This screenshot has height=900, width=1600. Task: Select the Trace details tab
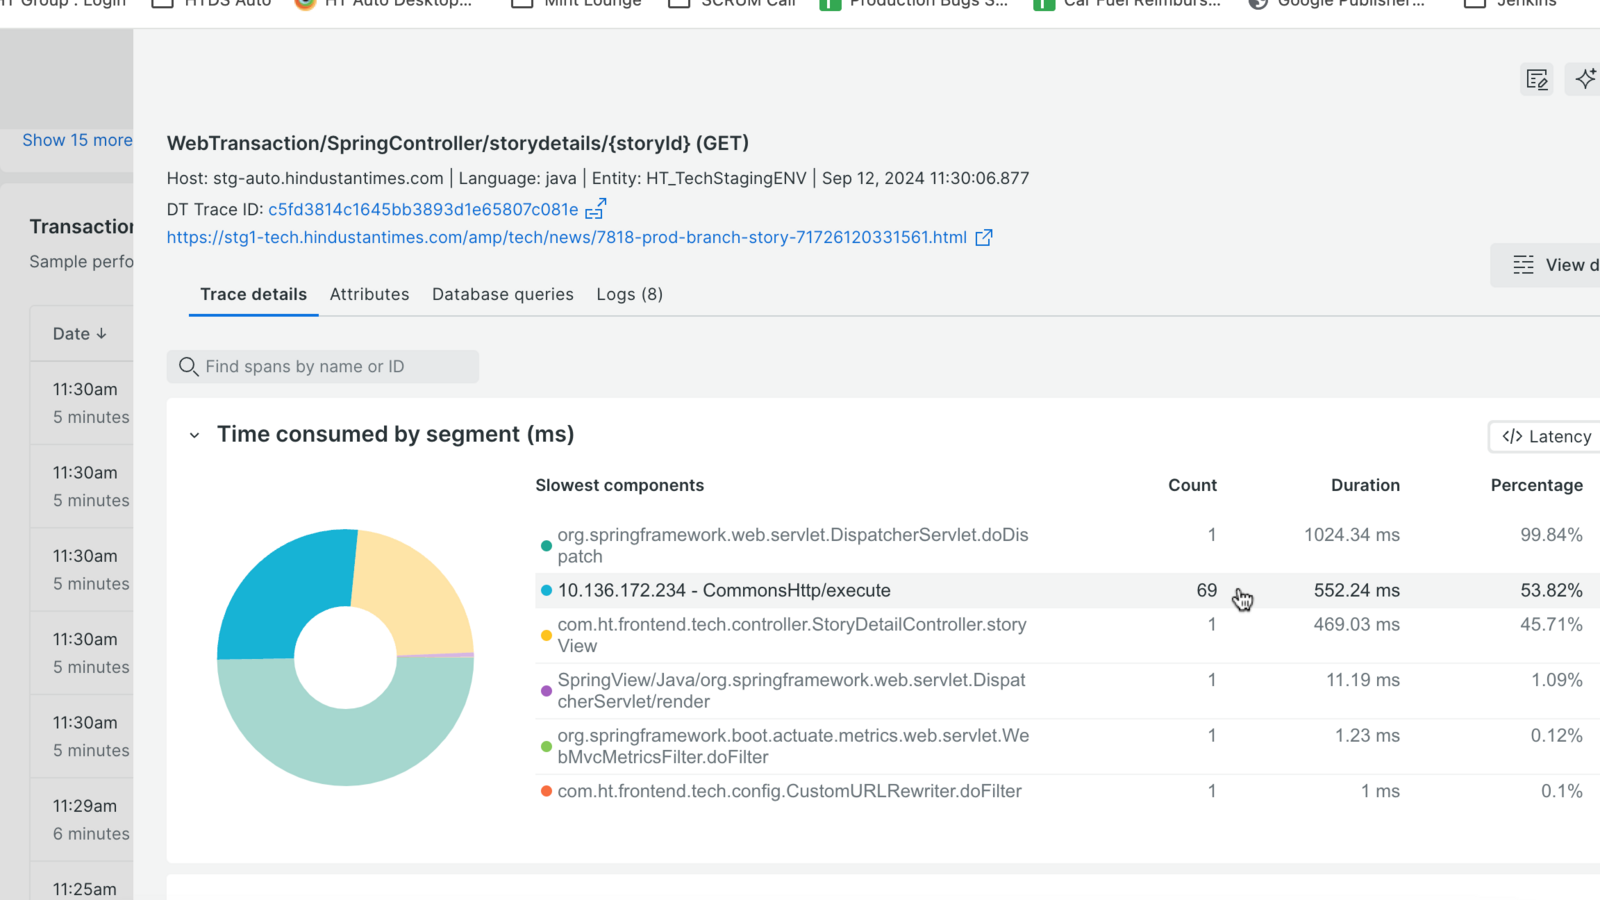tap(253, 294)
